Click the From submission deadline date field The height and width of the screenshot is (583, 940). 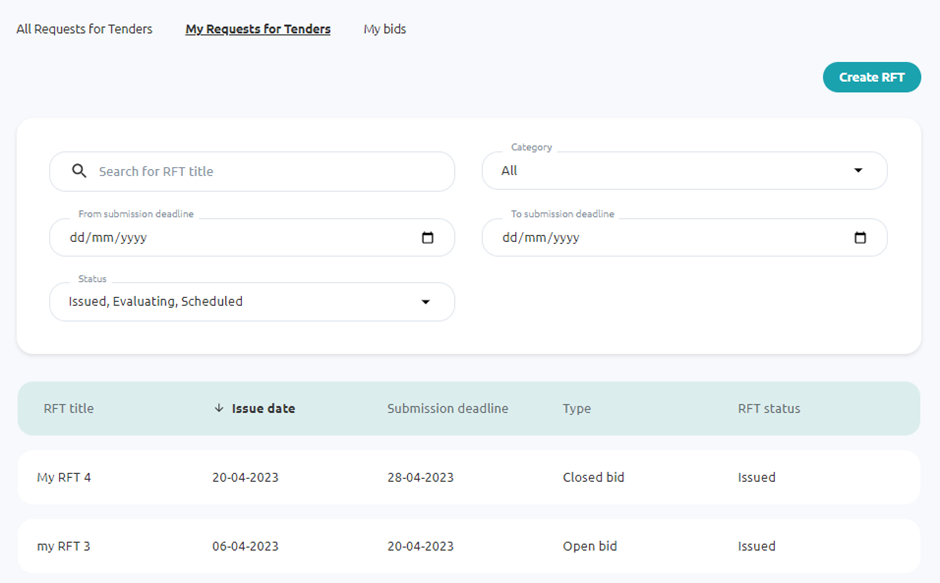coord(230,238)
